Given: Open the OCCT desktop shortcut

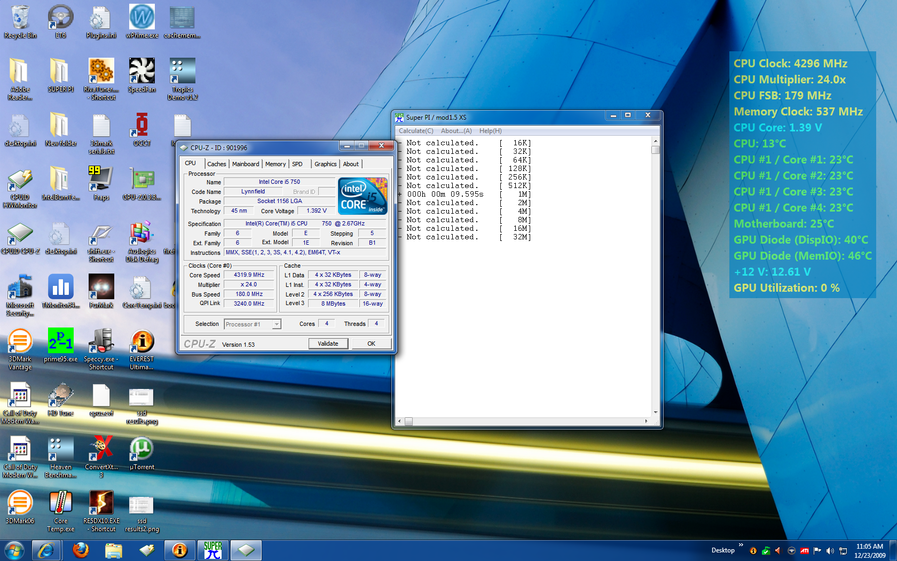Looking at the screenshot, I should [141, 130].
